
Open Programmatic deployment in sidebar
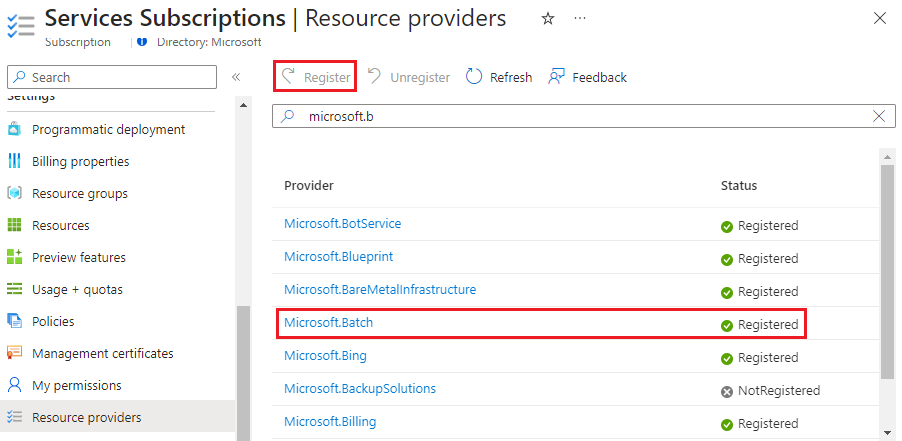tap(108, 129)
